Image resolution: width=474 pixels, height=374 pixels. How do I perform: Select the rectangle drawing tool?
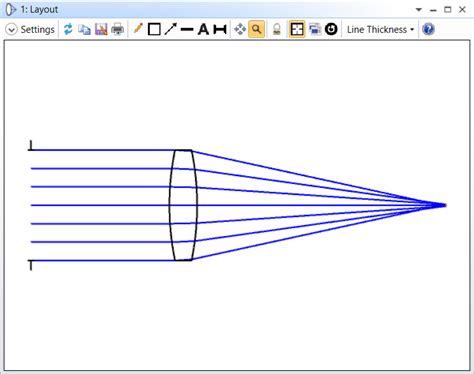tap(154, 30)
